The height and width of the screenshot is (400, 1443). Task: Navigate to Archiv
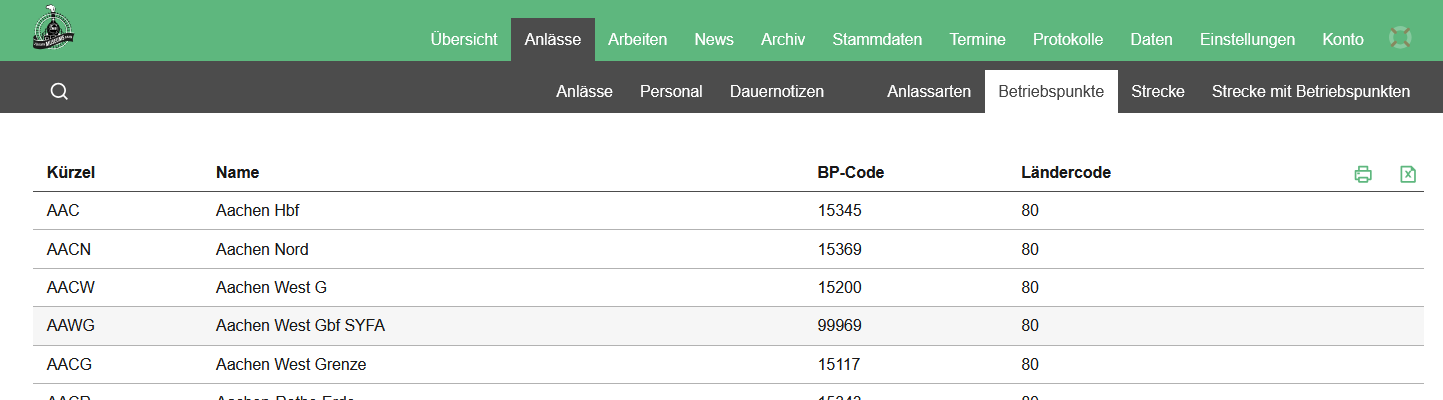coord(783,40)
